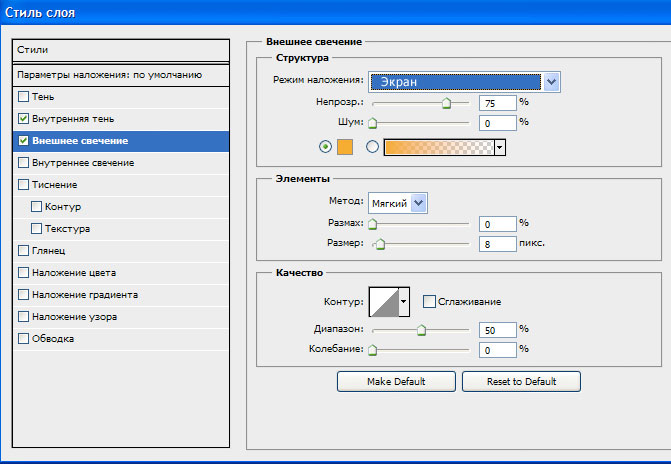The height and width of the screenshot is (464, 671).
Task: Open the gradient preset dropdown arrow
Action: 499,147
